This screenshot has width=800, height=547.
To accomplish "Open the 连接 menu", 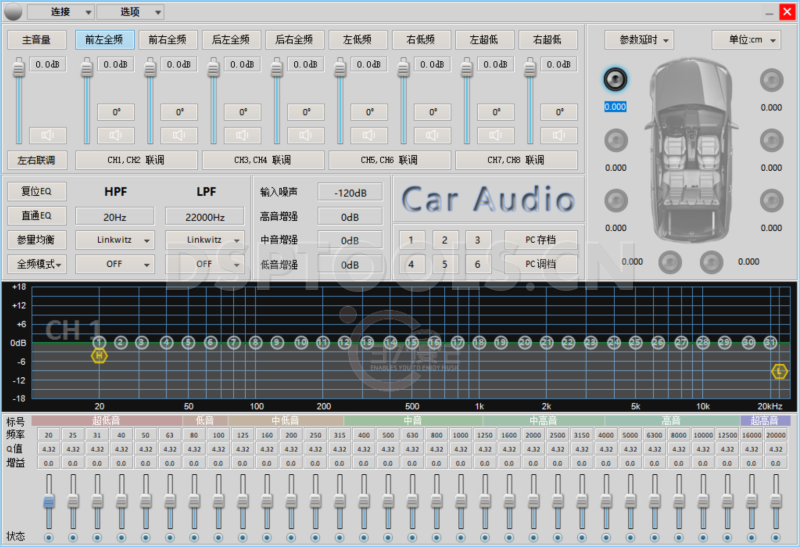I will pos(60,12).
